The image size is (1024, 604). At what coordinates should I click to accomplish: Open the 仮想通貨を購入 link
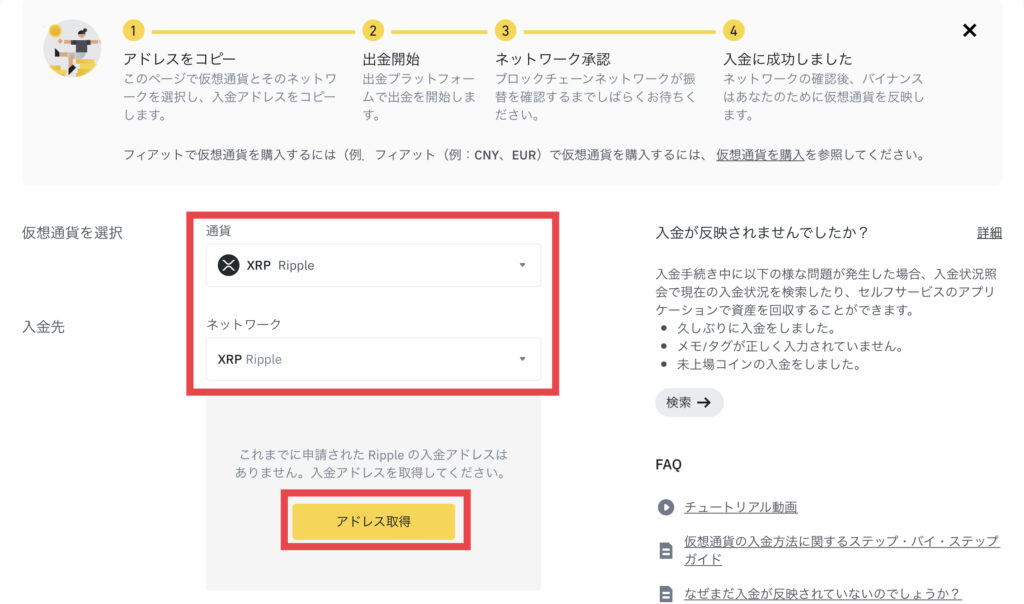(x=760, y=155)
